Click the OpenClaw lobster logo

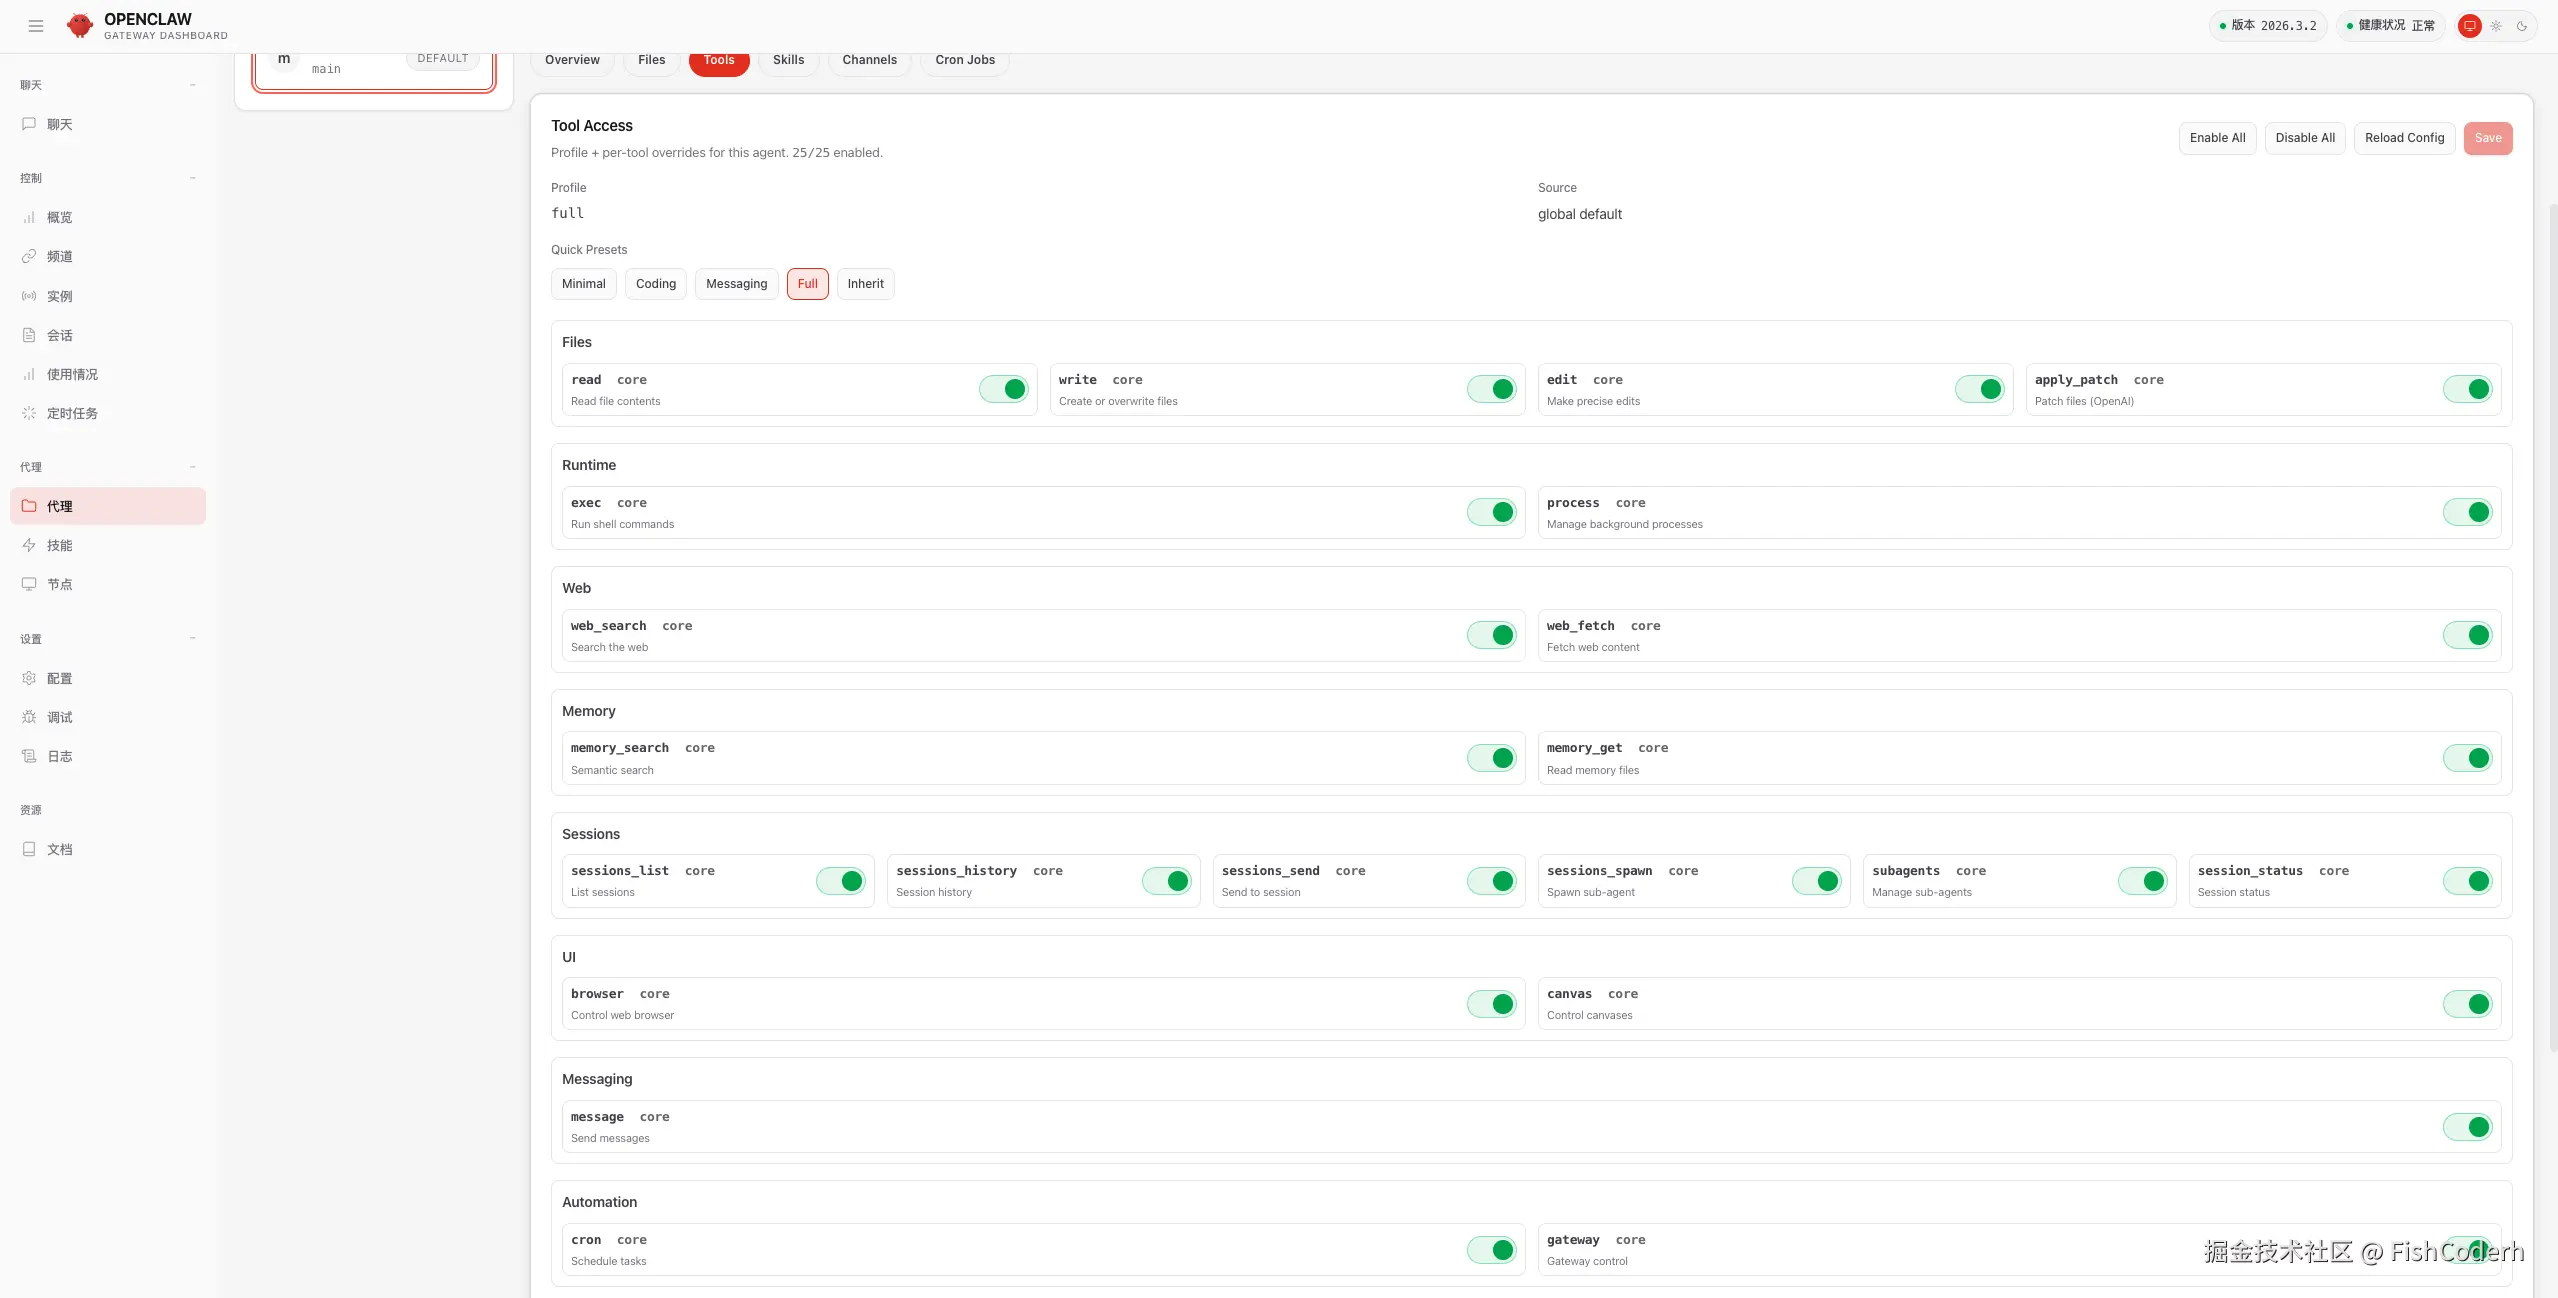(x=80, y=26)
